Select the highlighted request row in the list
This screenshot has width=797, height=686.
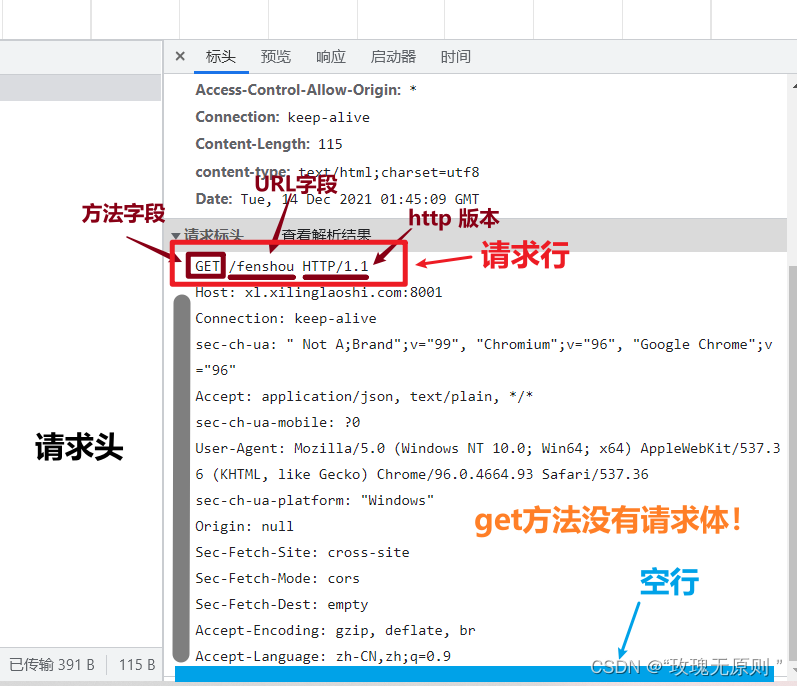coord(81,87)
